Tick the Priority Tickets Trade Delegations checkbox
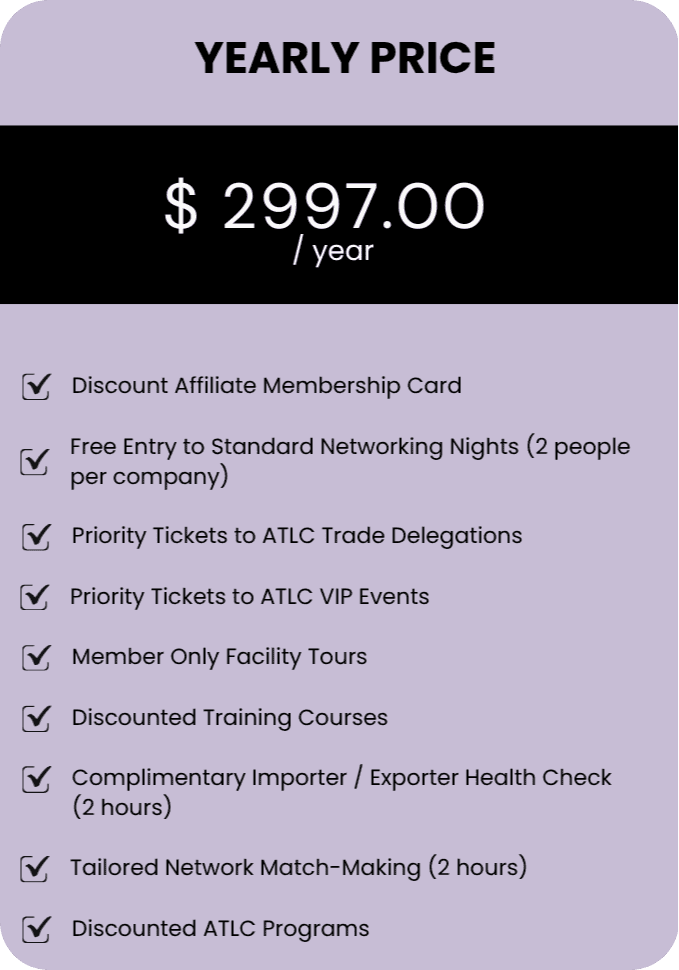679x970 pixels. (36, 536)
